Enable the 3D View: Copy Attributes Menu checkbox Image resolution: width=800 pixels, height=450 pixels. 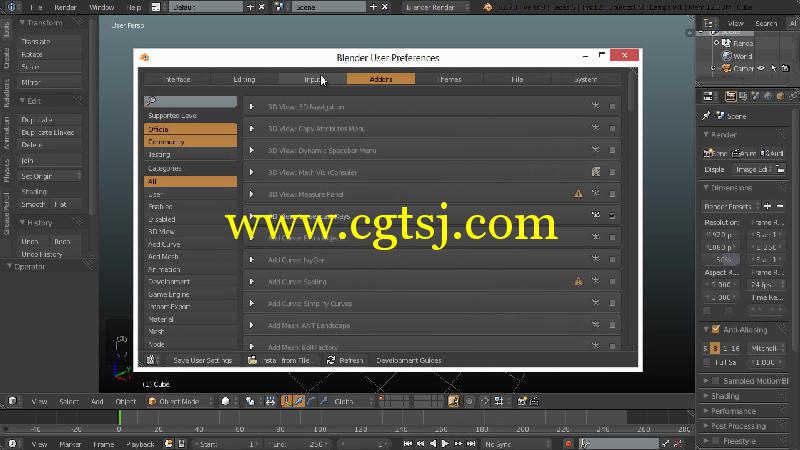612,129
